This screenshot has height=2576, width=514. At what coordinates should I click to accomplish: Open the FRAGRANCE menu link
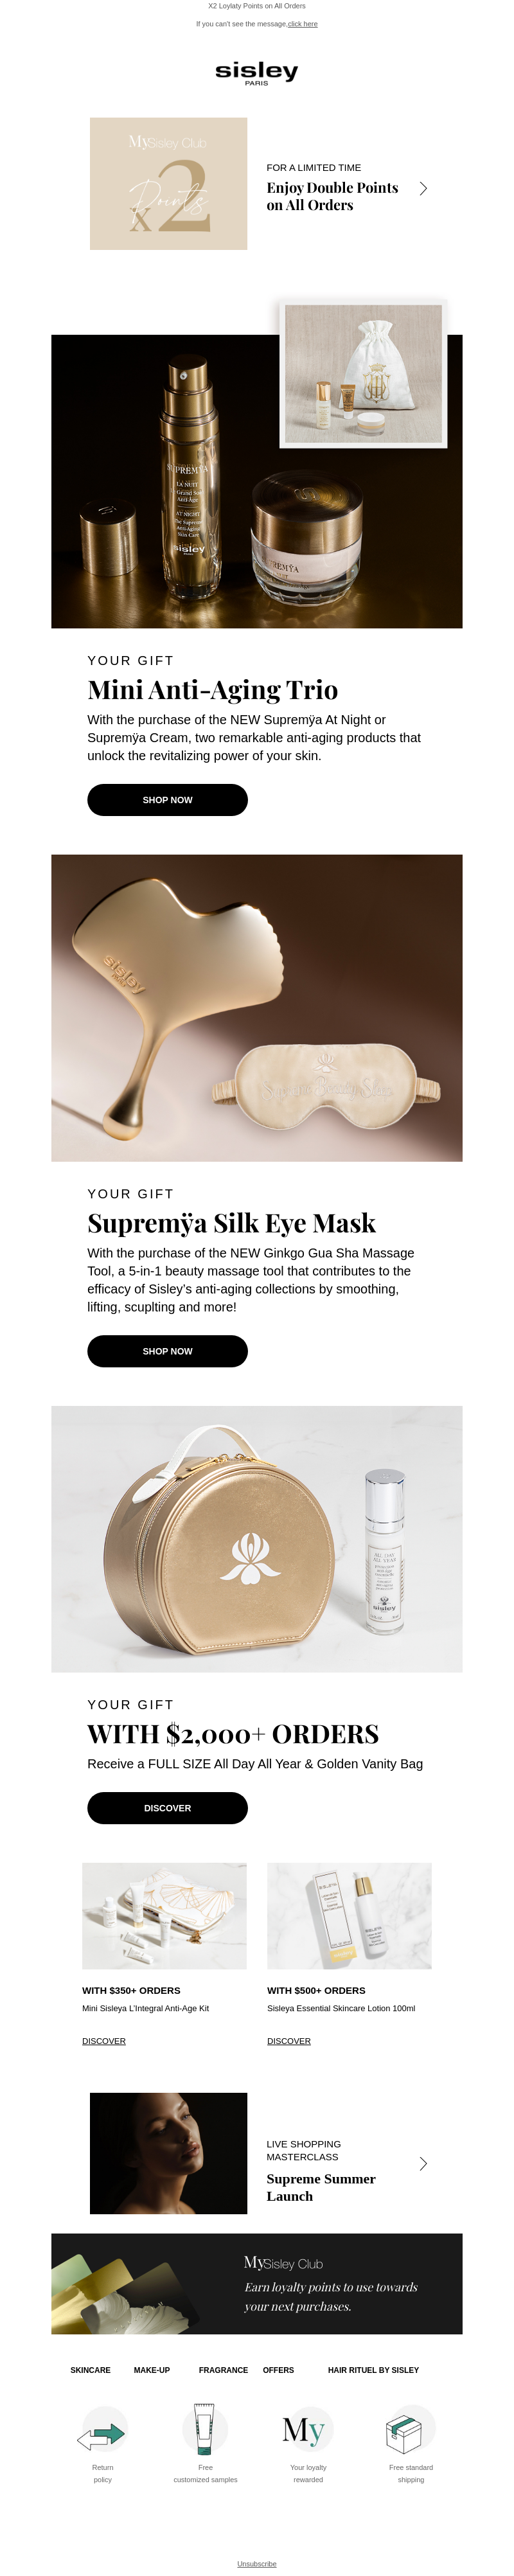(x=223, y=2370)
